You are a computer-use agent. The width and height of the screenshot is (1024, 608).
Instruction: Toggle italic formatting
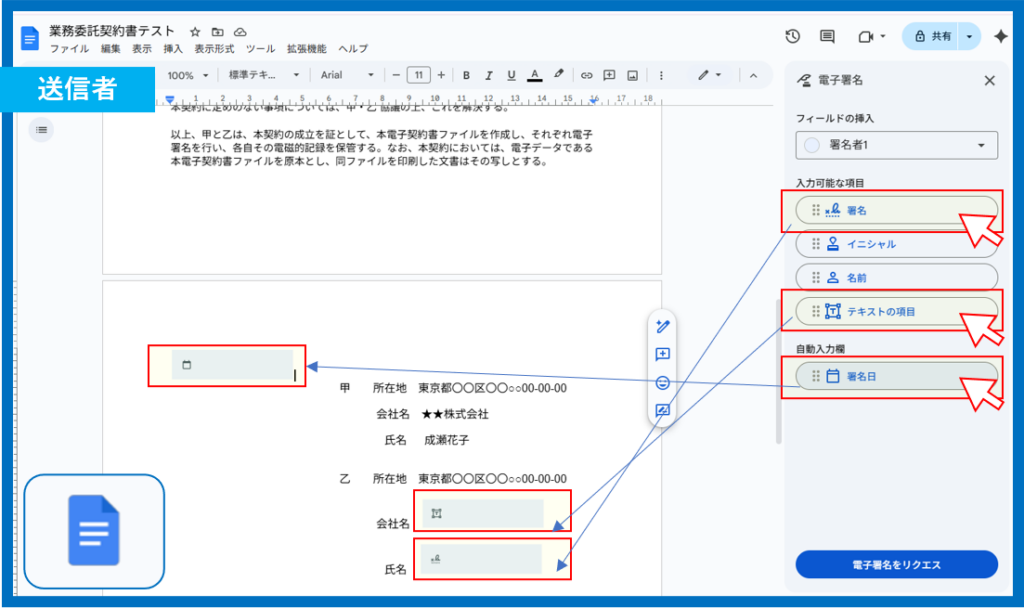489,75
